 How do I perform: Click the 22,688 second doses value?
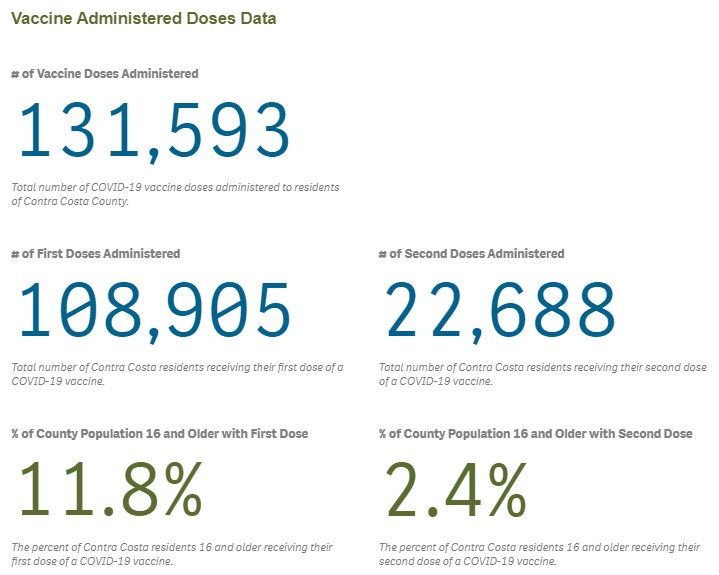500,311
